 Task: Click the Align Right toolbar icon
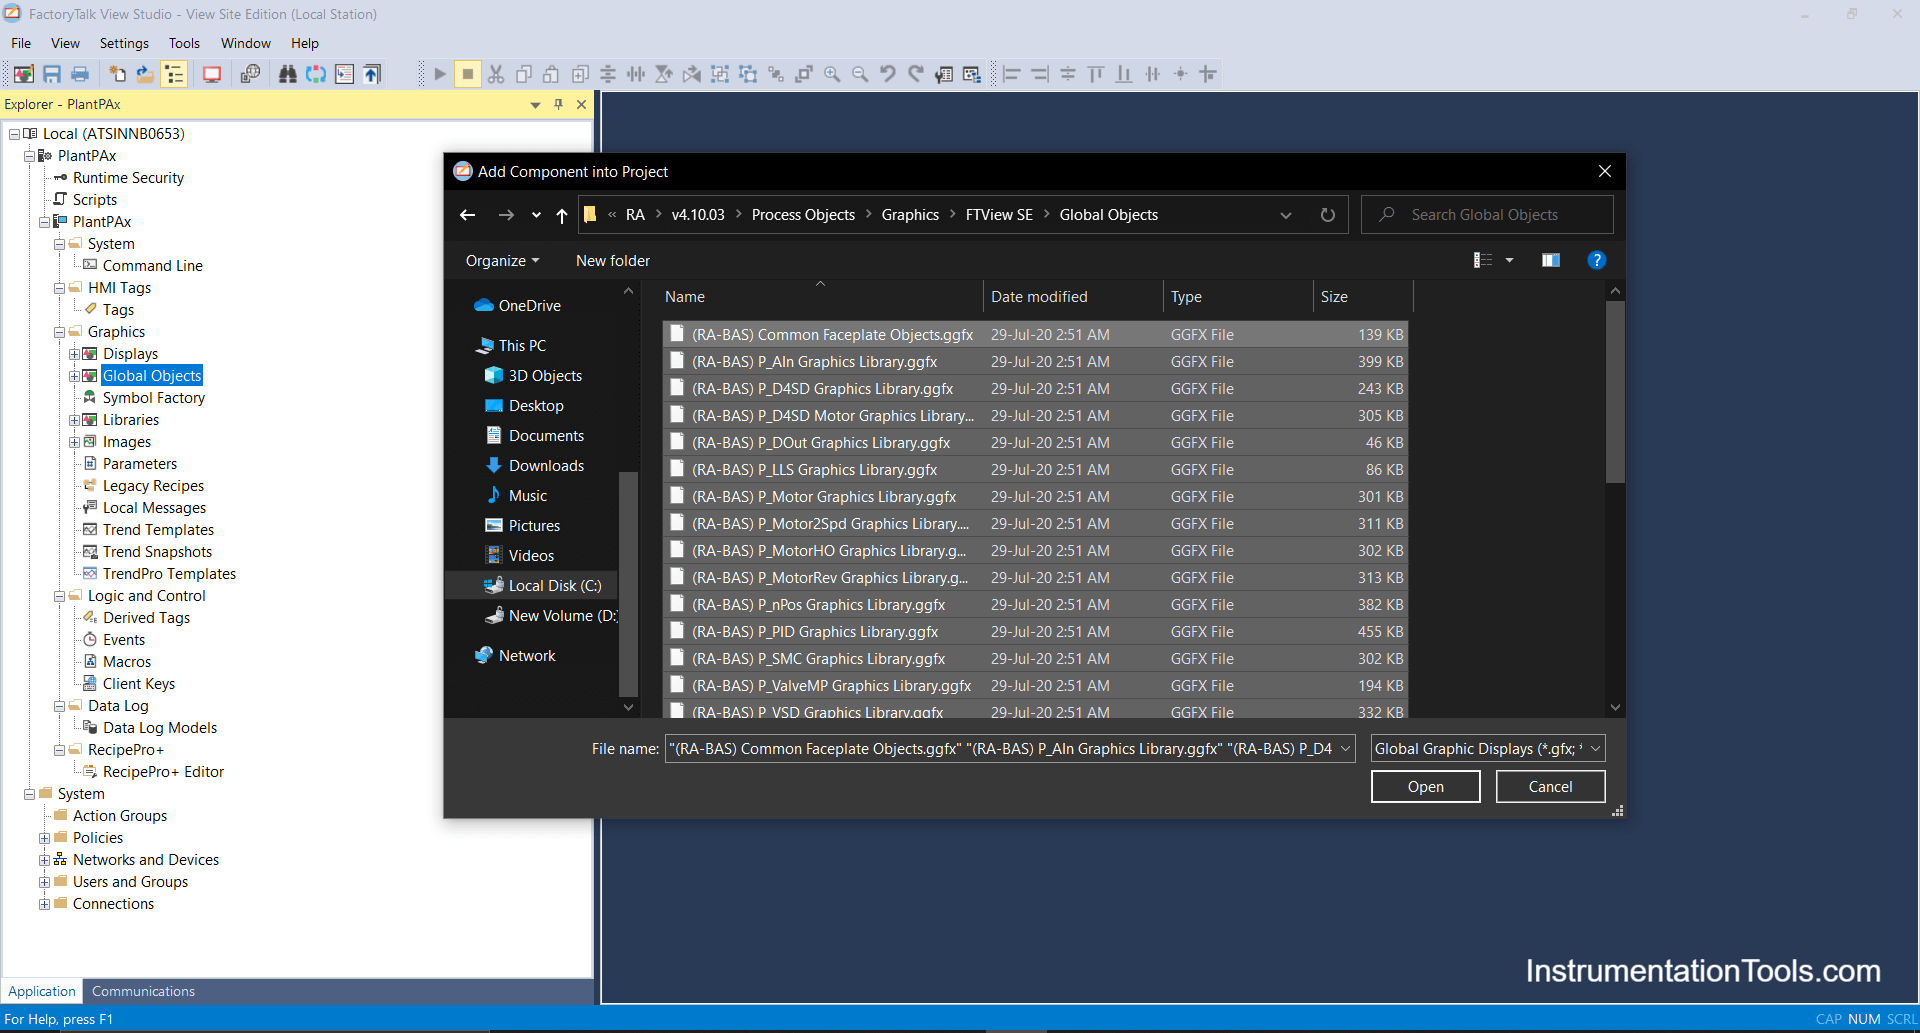[1040, 74]
